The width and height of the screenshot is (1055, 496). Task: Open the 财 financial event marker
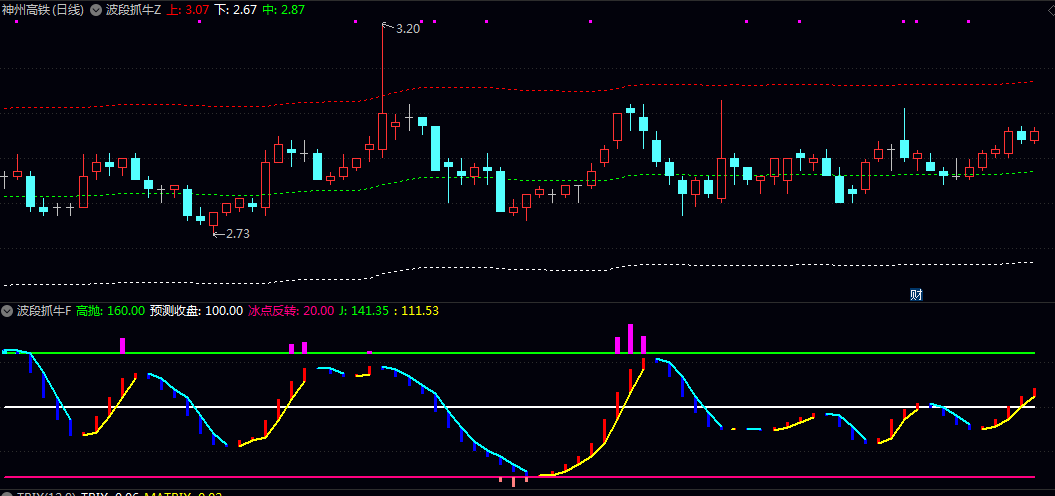tap(915, 294)
